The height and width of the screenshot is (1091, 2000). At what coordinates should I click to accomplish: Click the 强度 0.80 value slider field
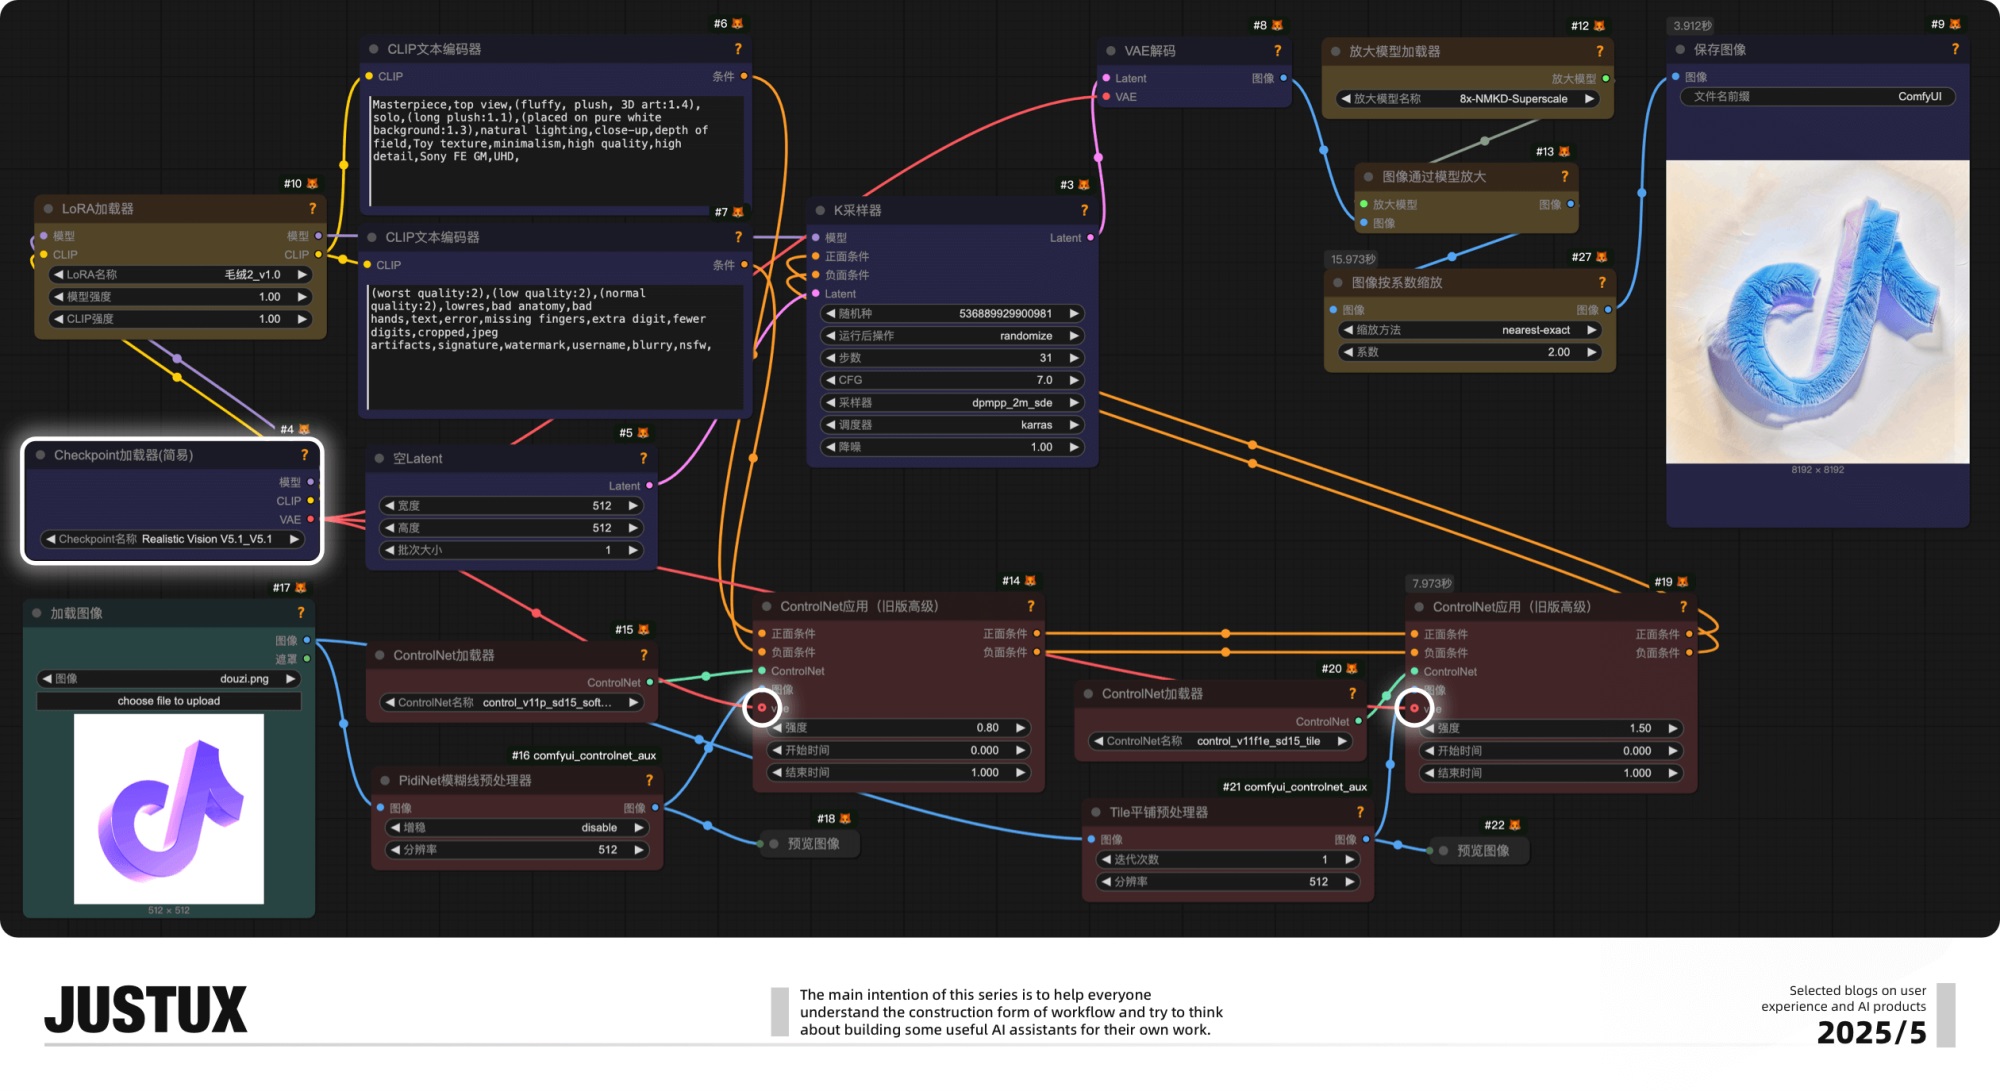[x=898, y=728]
